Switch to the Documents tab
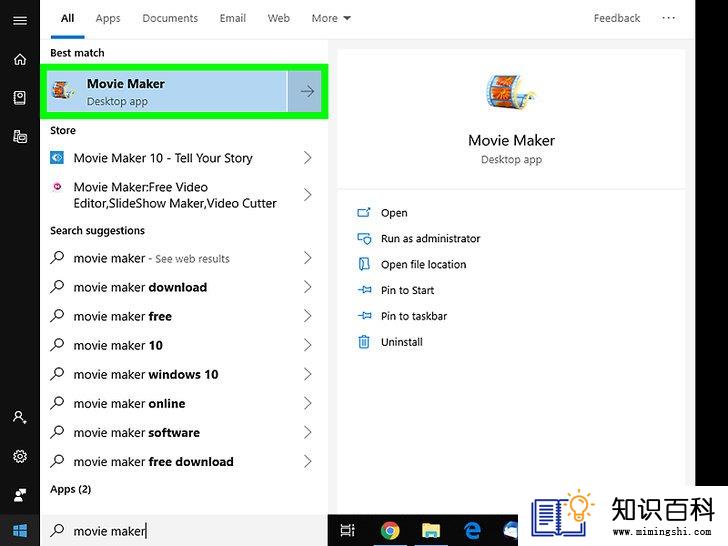This screenshot has width=728, height=546. [x=170, y=18]
